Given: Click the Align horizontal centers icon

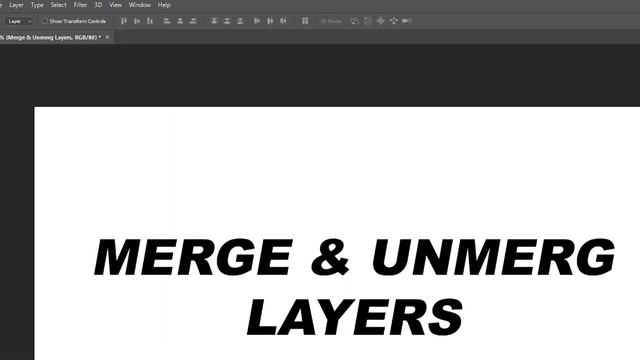Looking at the screenshot, I should pyautogui.click(x=180, y=21).
